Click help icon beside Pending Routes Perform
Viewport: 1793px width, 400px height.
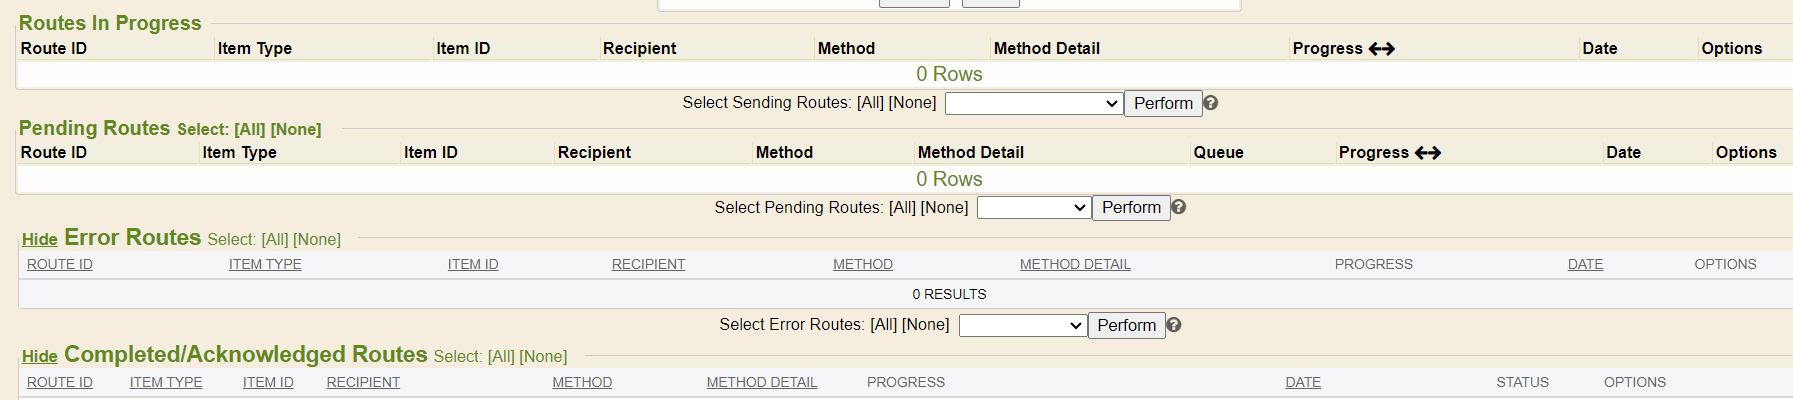1179,207
